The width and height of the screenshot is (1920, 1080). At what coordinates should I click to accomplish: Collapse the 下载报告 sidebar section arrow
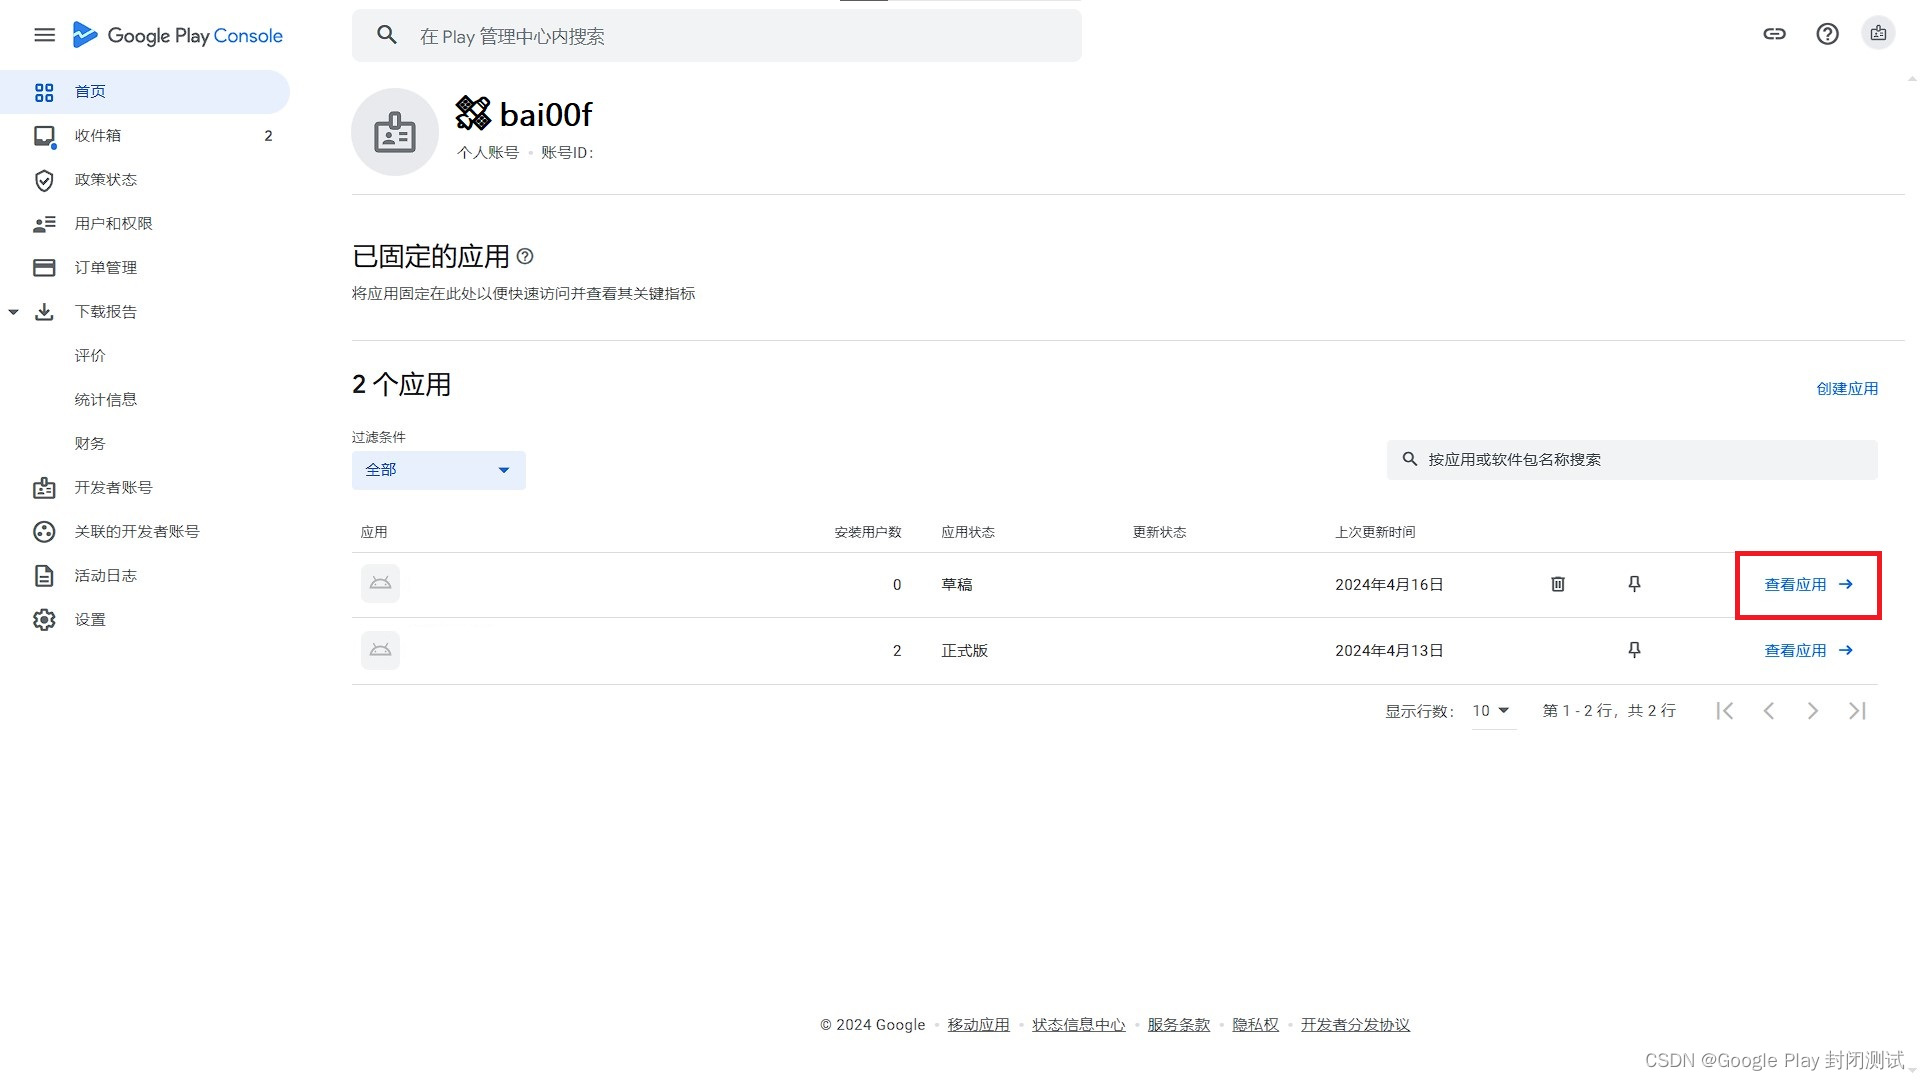point(14,312)
